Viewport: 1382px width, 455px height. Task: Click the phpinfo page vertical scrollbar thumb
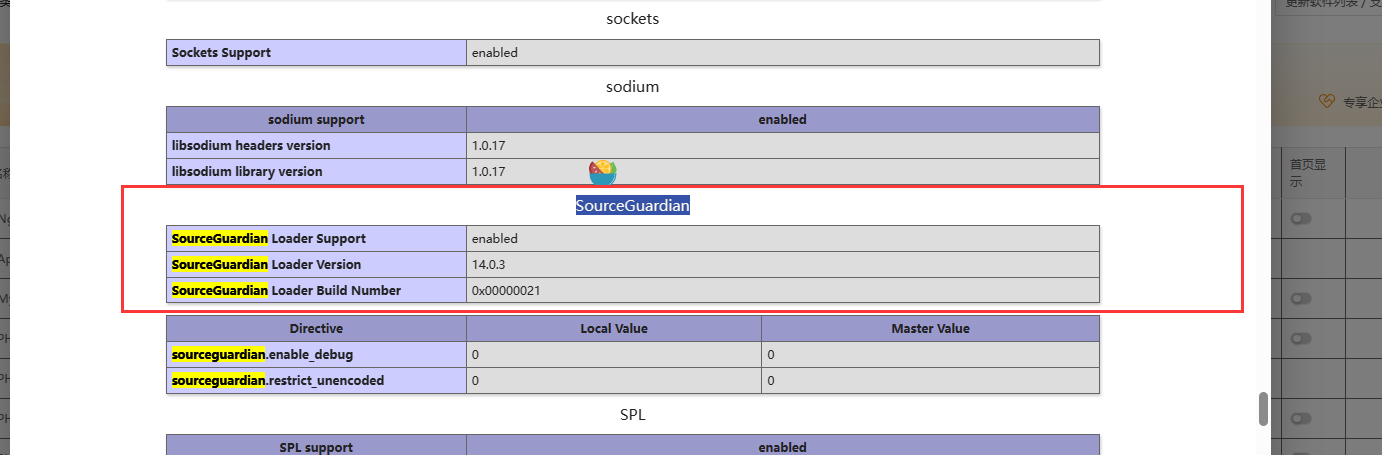pyautogui.click(x=1263, y=408)
